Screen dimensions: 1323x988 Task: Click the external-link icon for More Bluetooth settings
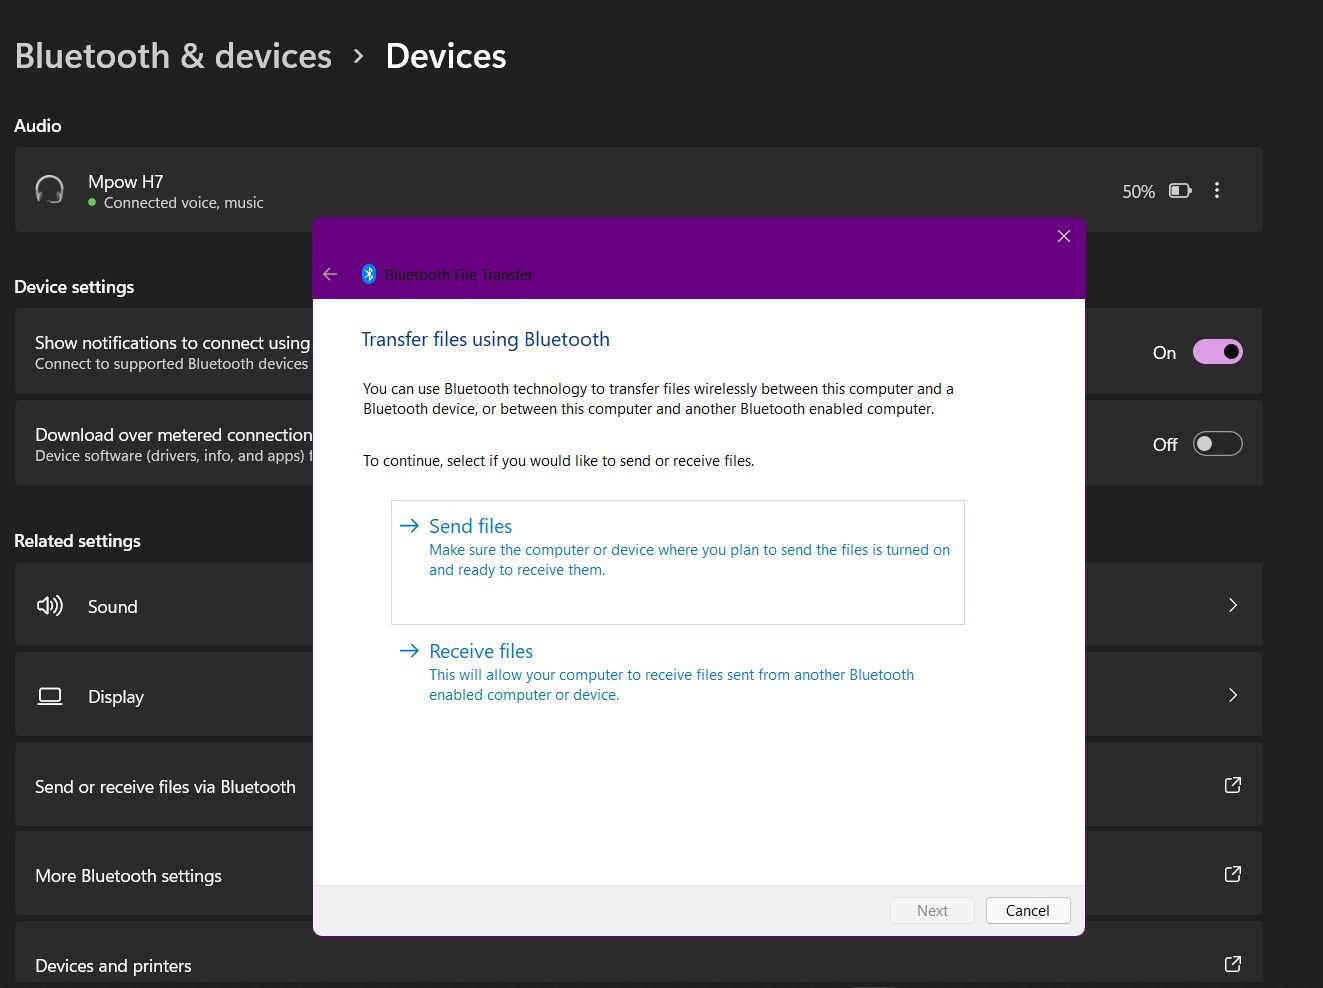(1232, 874)
